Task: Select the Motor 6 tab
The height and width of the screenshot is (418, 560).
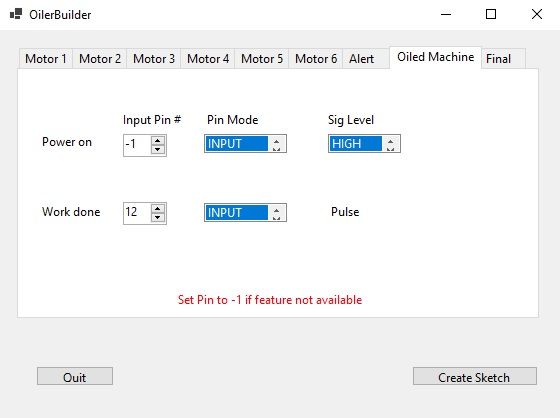Action: [316, 59]
